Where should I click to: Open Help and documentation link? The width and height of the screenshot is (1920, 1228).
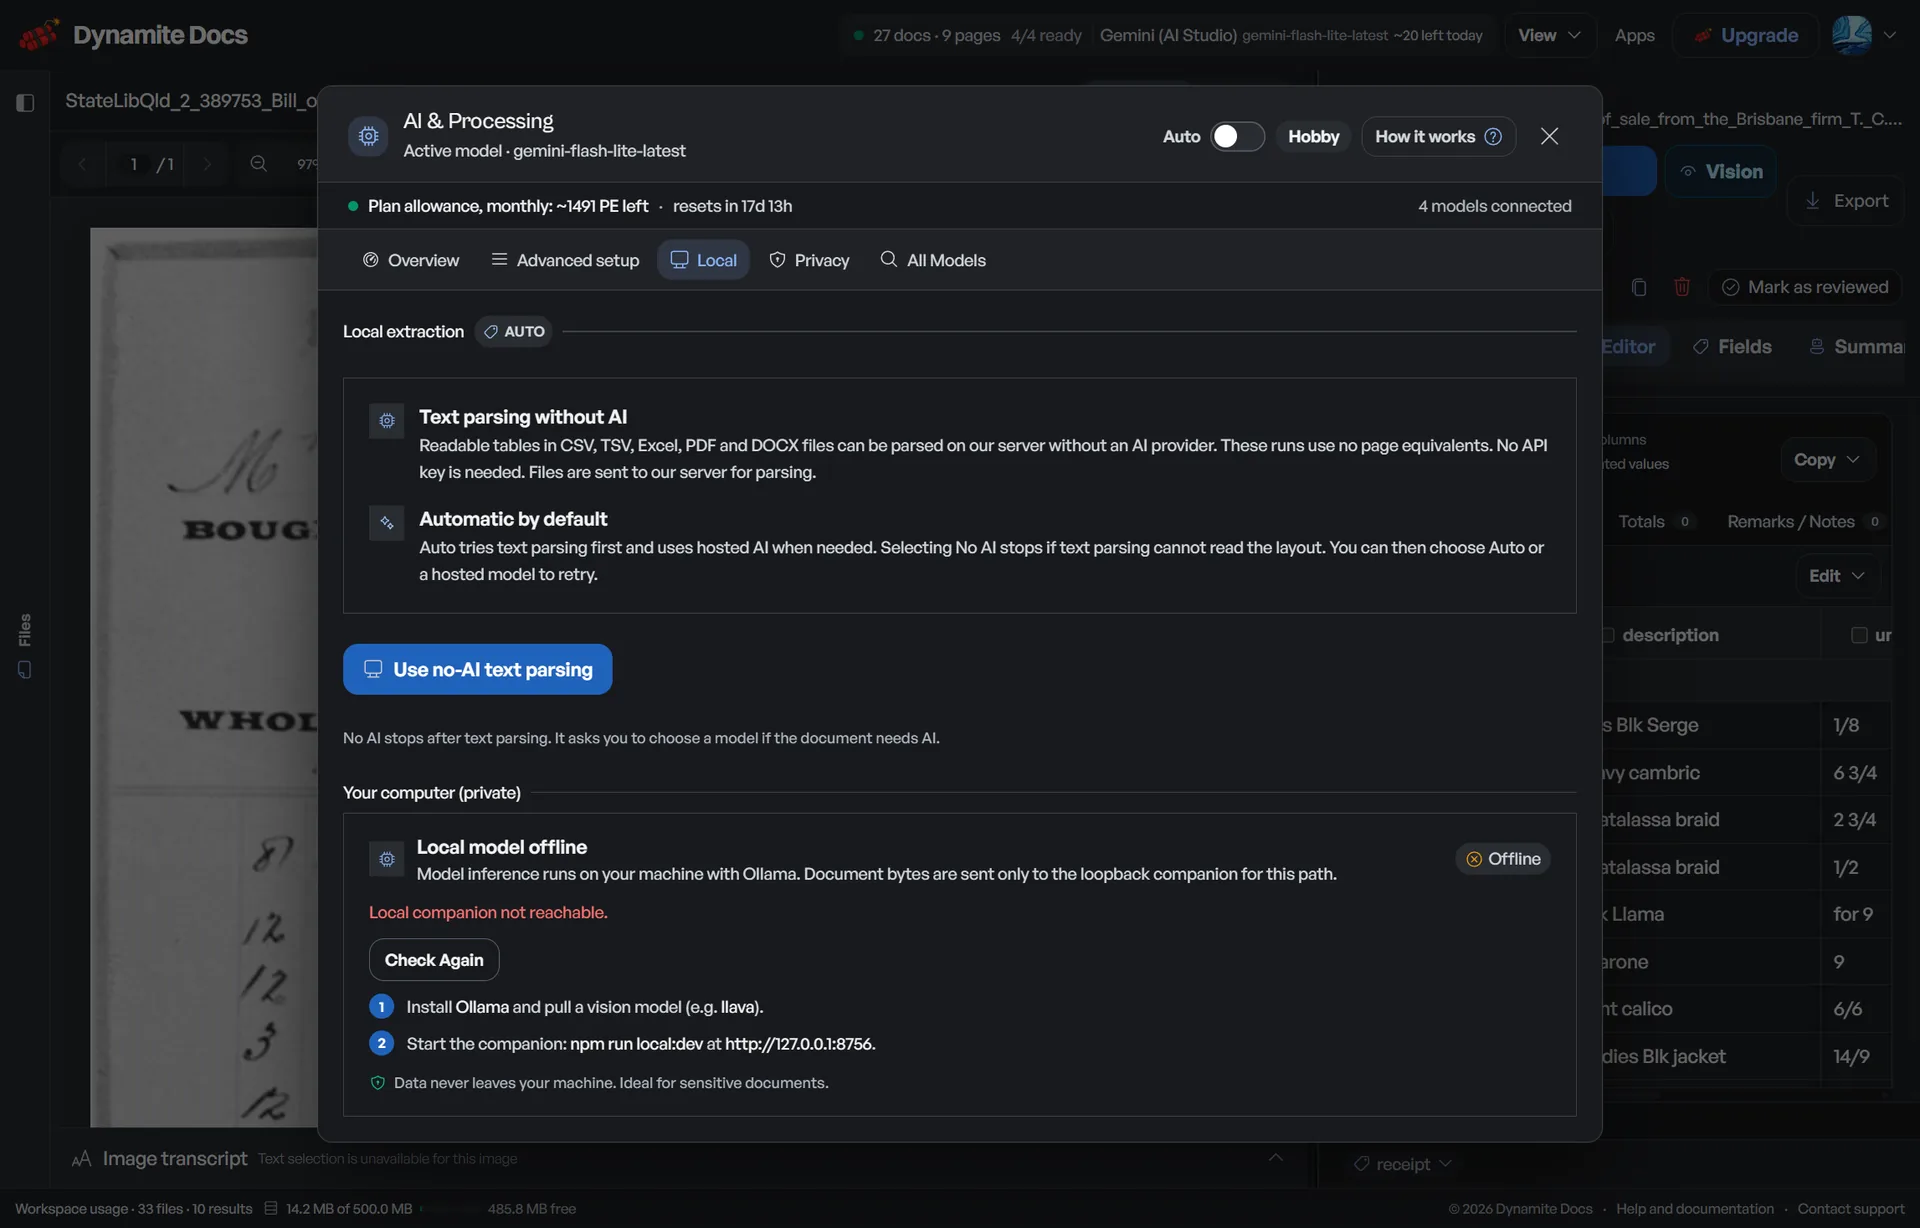pos(1694,1208)
